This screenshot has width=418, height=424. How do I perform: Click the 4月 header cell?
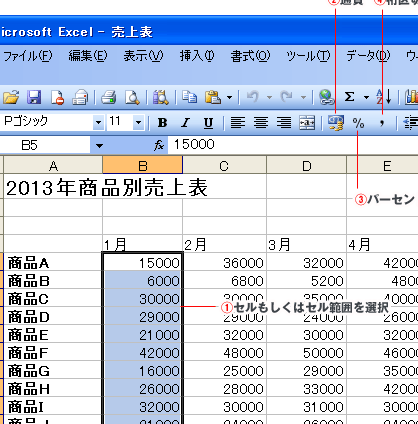tap(382, 244)
